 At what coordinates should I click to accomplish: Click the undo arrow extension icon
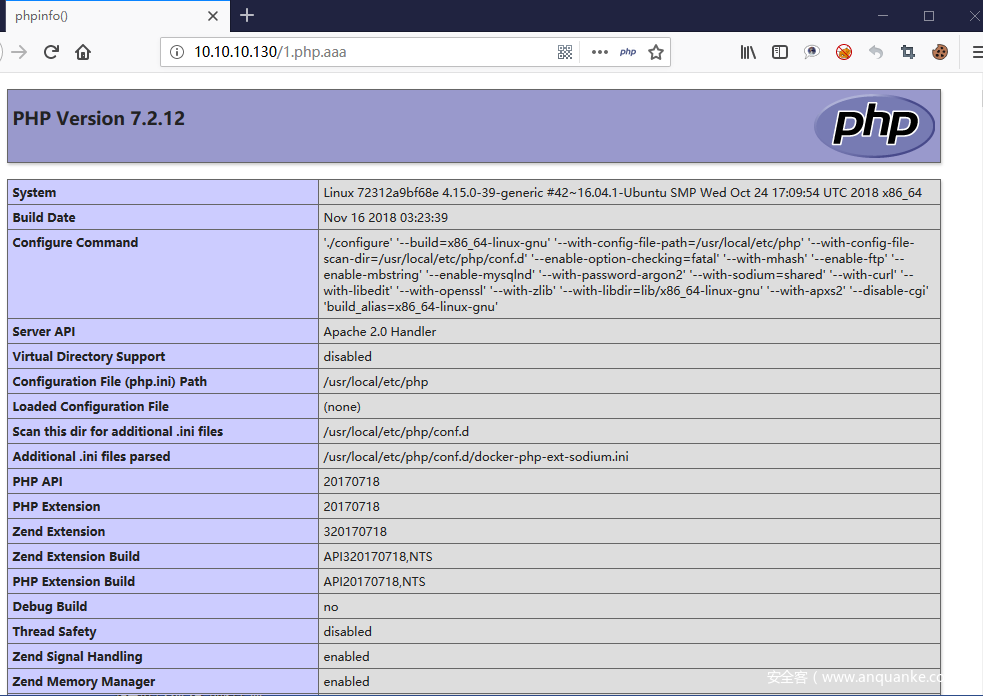pos(876,52)
